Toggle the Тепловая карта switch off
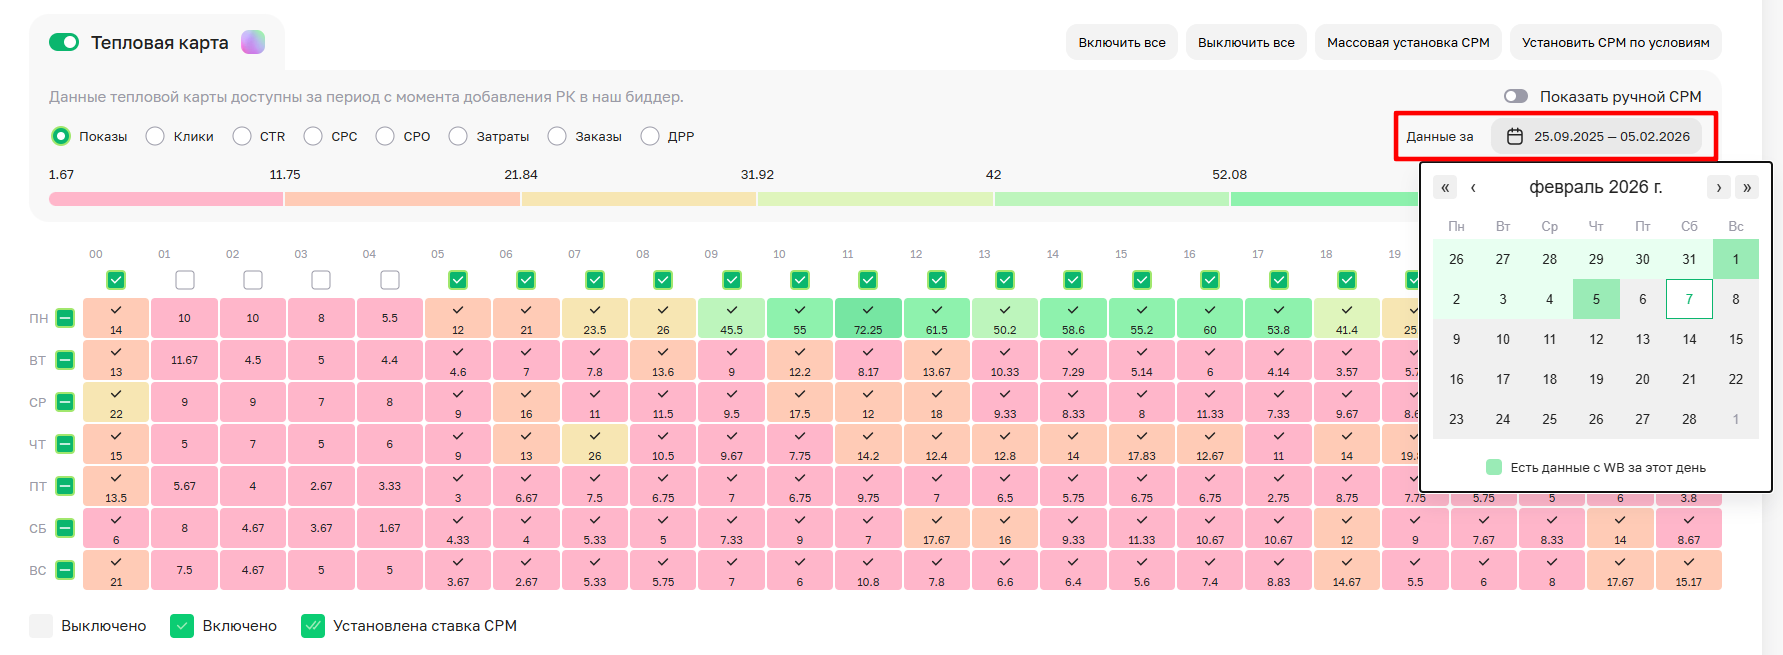This screenshot has height=655, width=1783. (64, 42)
